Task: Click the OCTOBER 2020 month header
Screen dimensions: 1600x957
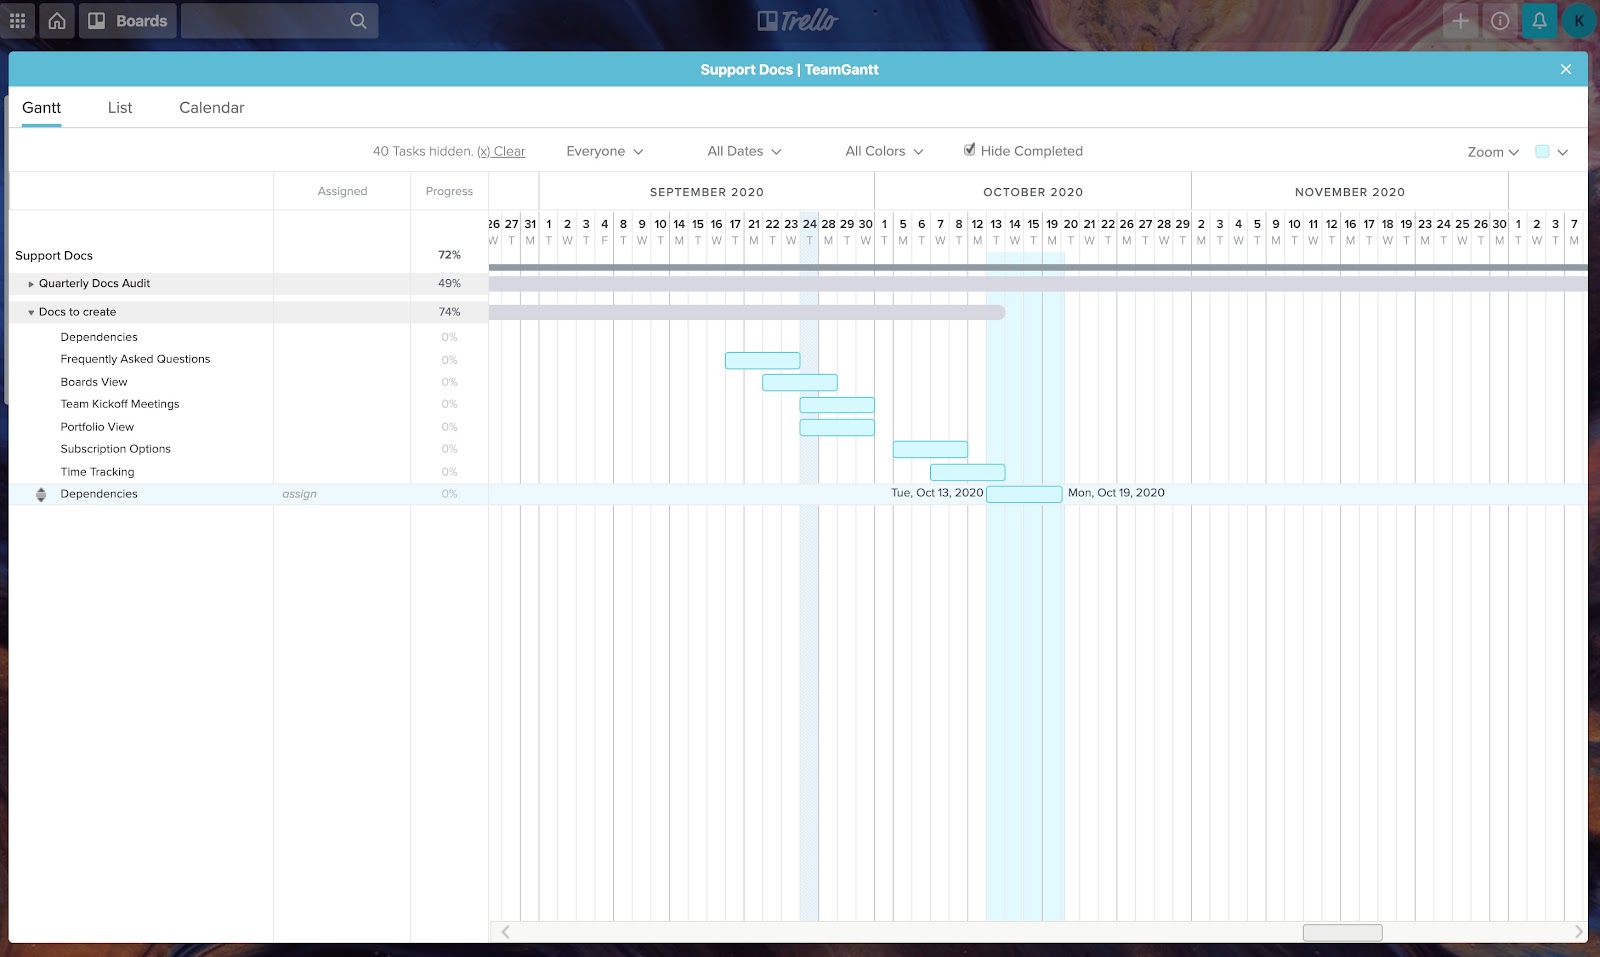Action: tap(1033, 192)
